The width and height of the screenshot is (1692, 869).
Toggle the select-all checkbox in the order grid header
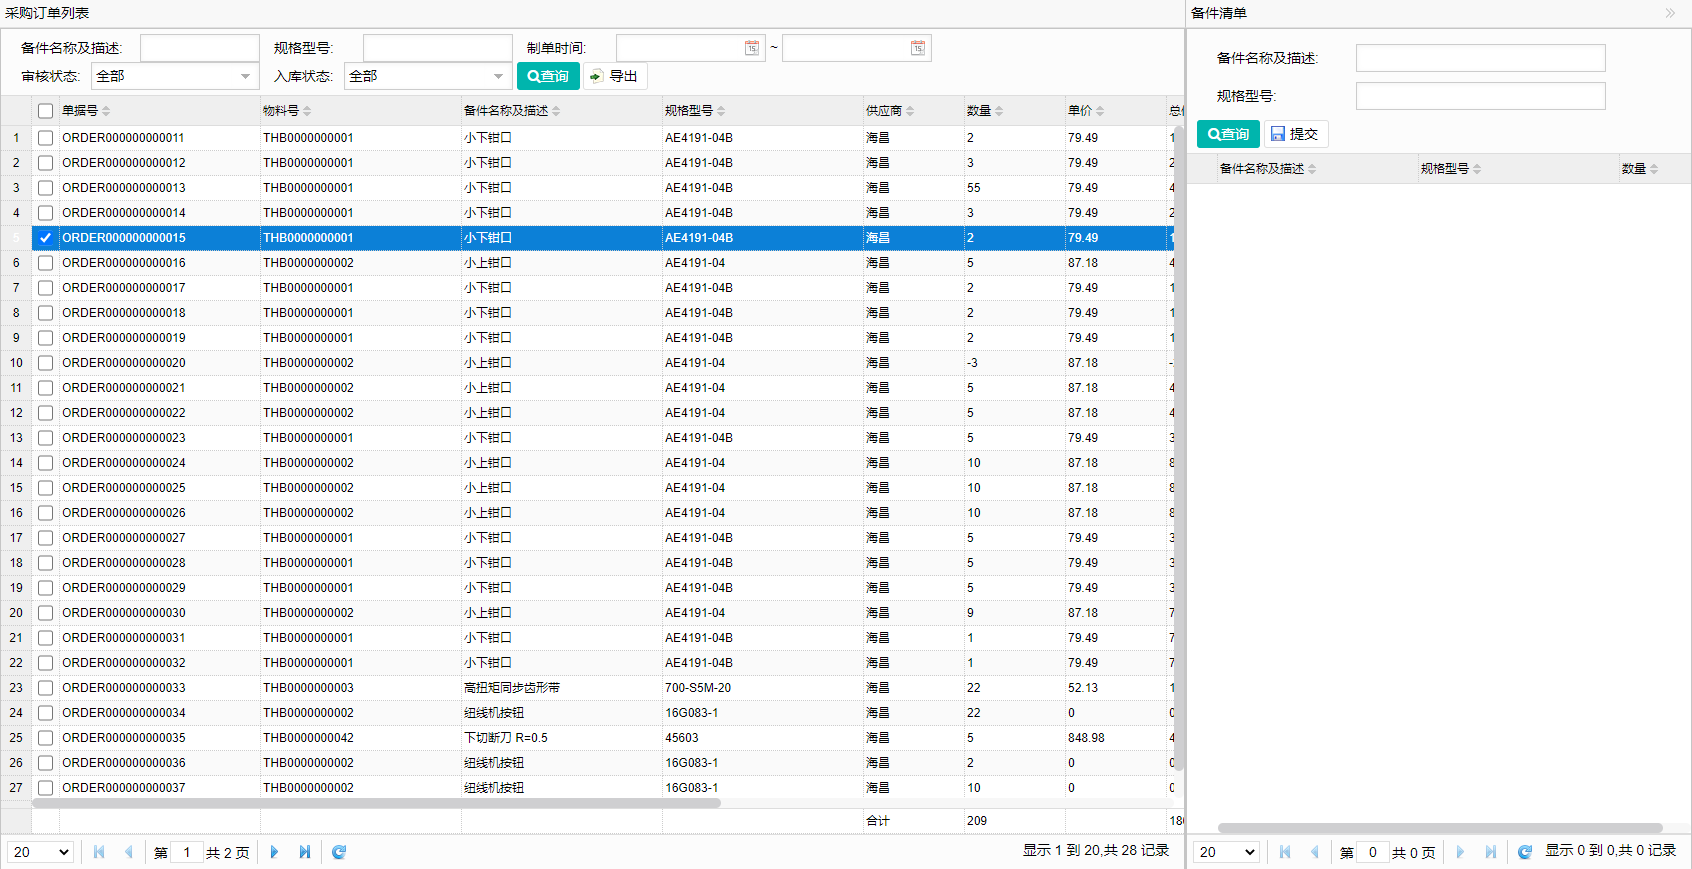pos(45,111)
